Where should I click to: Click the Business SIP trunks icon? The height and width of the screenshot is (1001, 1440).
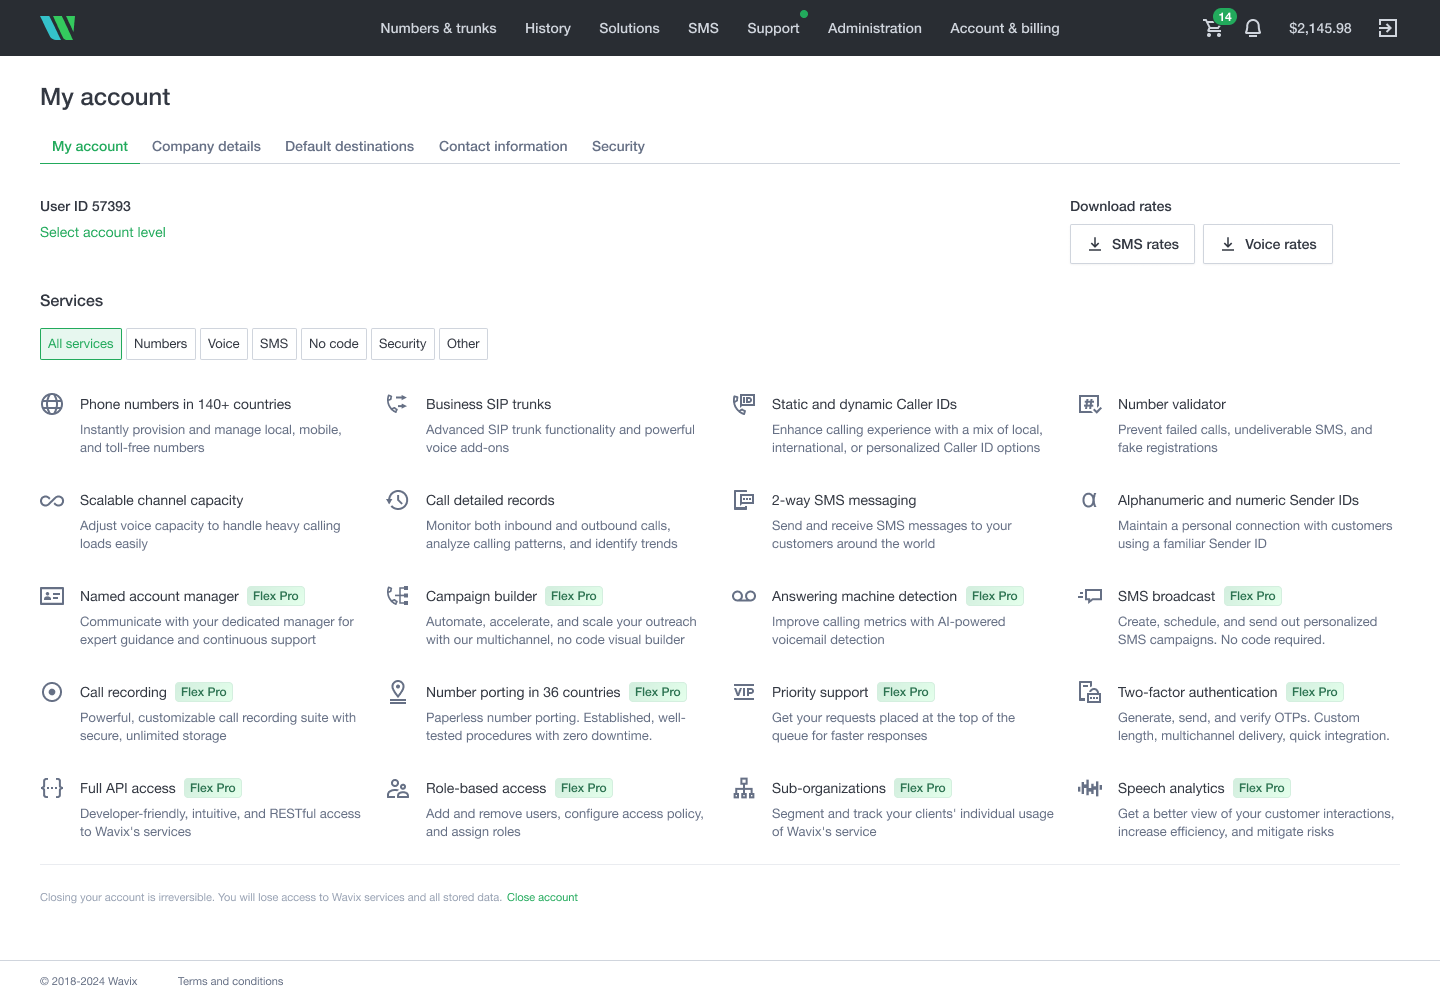coord(397,404)
